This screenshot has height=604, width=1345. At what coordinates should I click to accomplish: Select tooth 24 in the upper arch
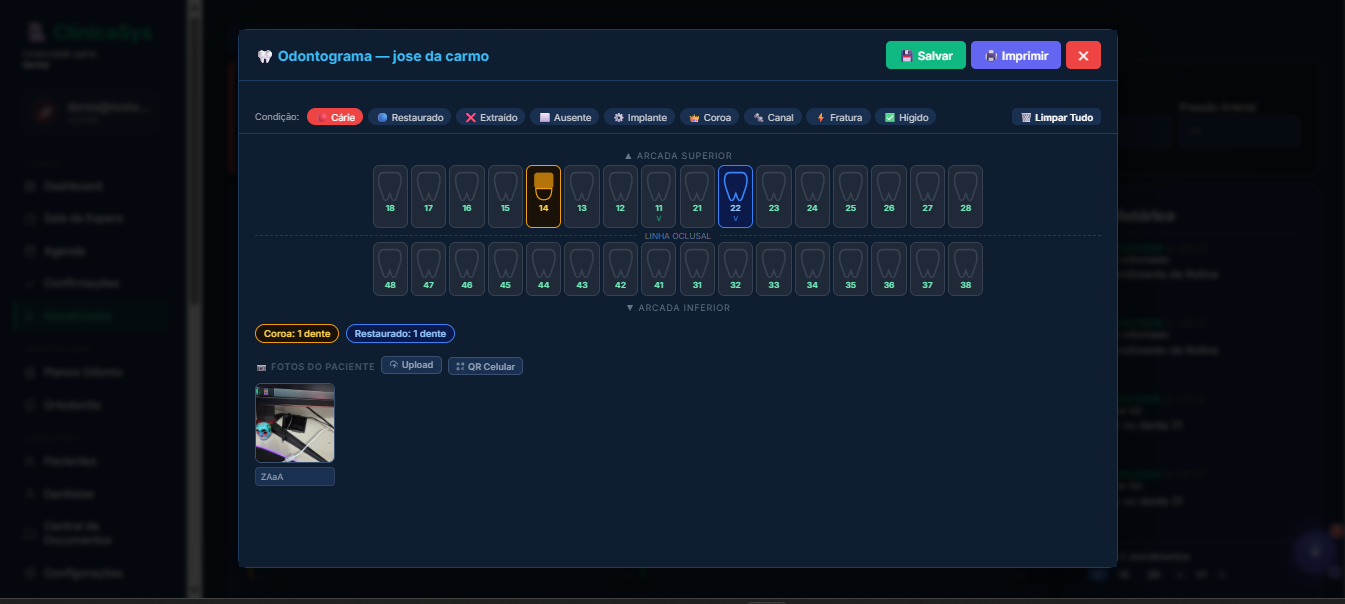click(812, 197)
